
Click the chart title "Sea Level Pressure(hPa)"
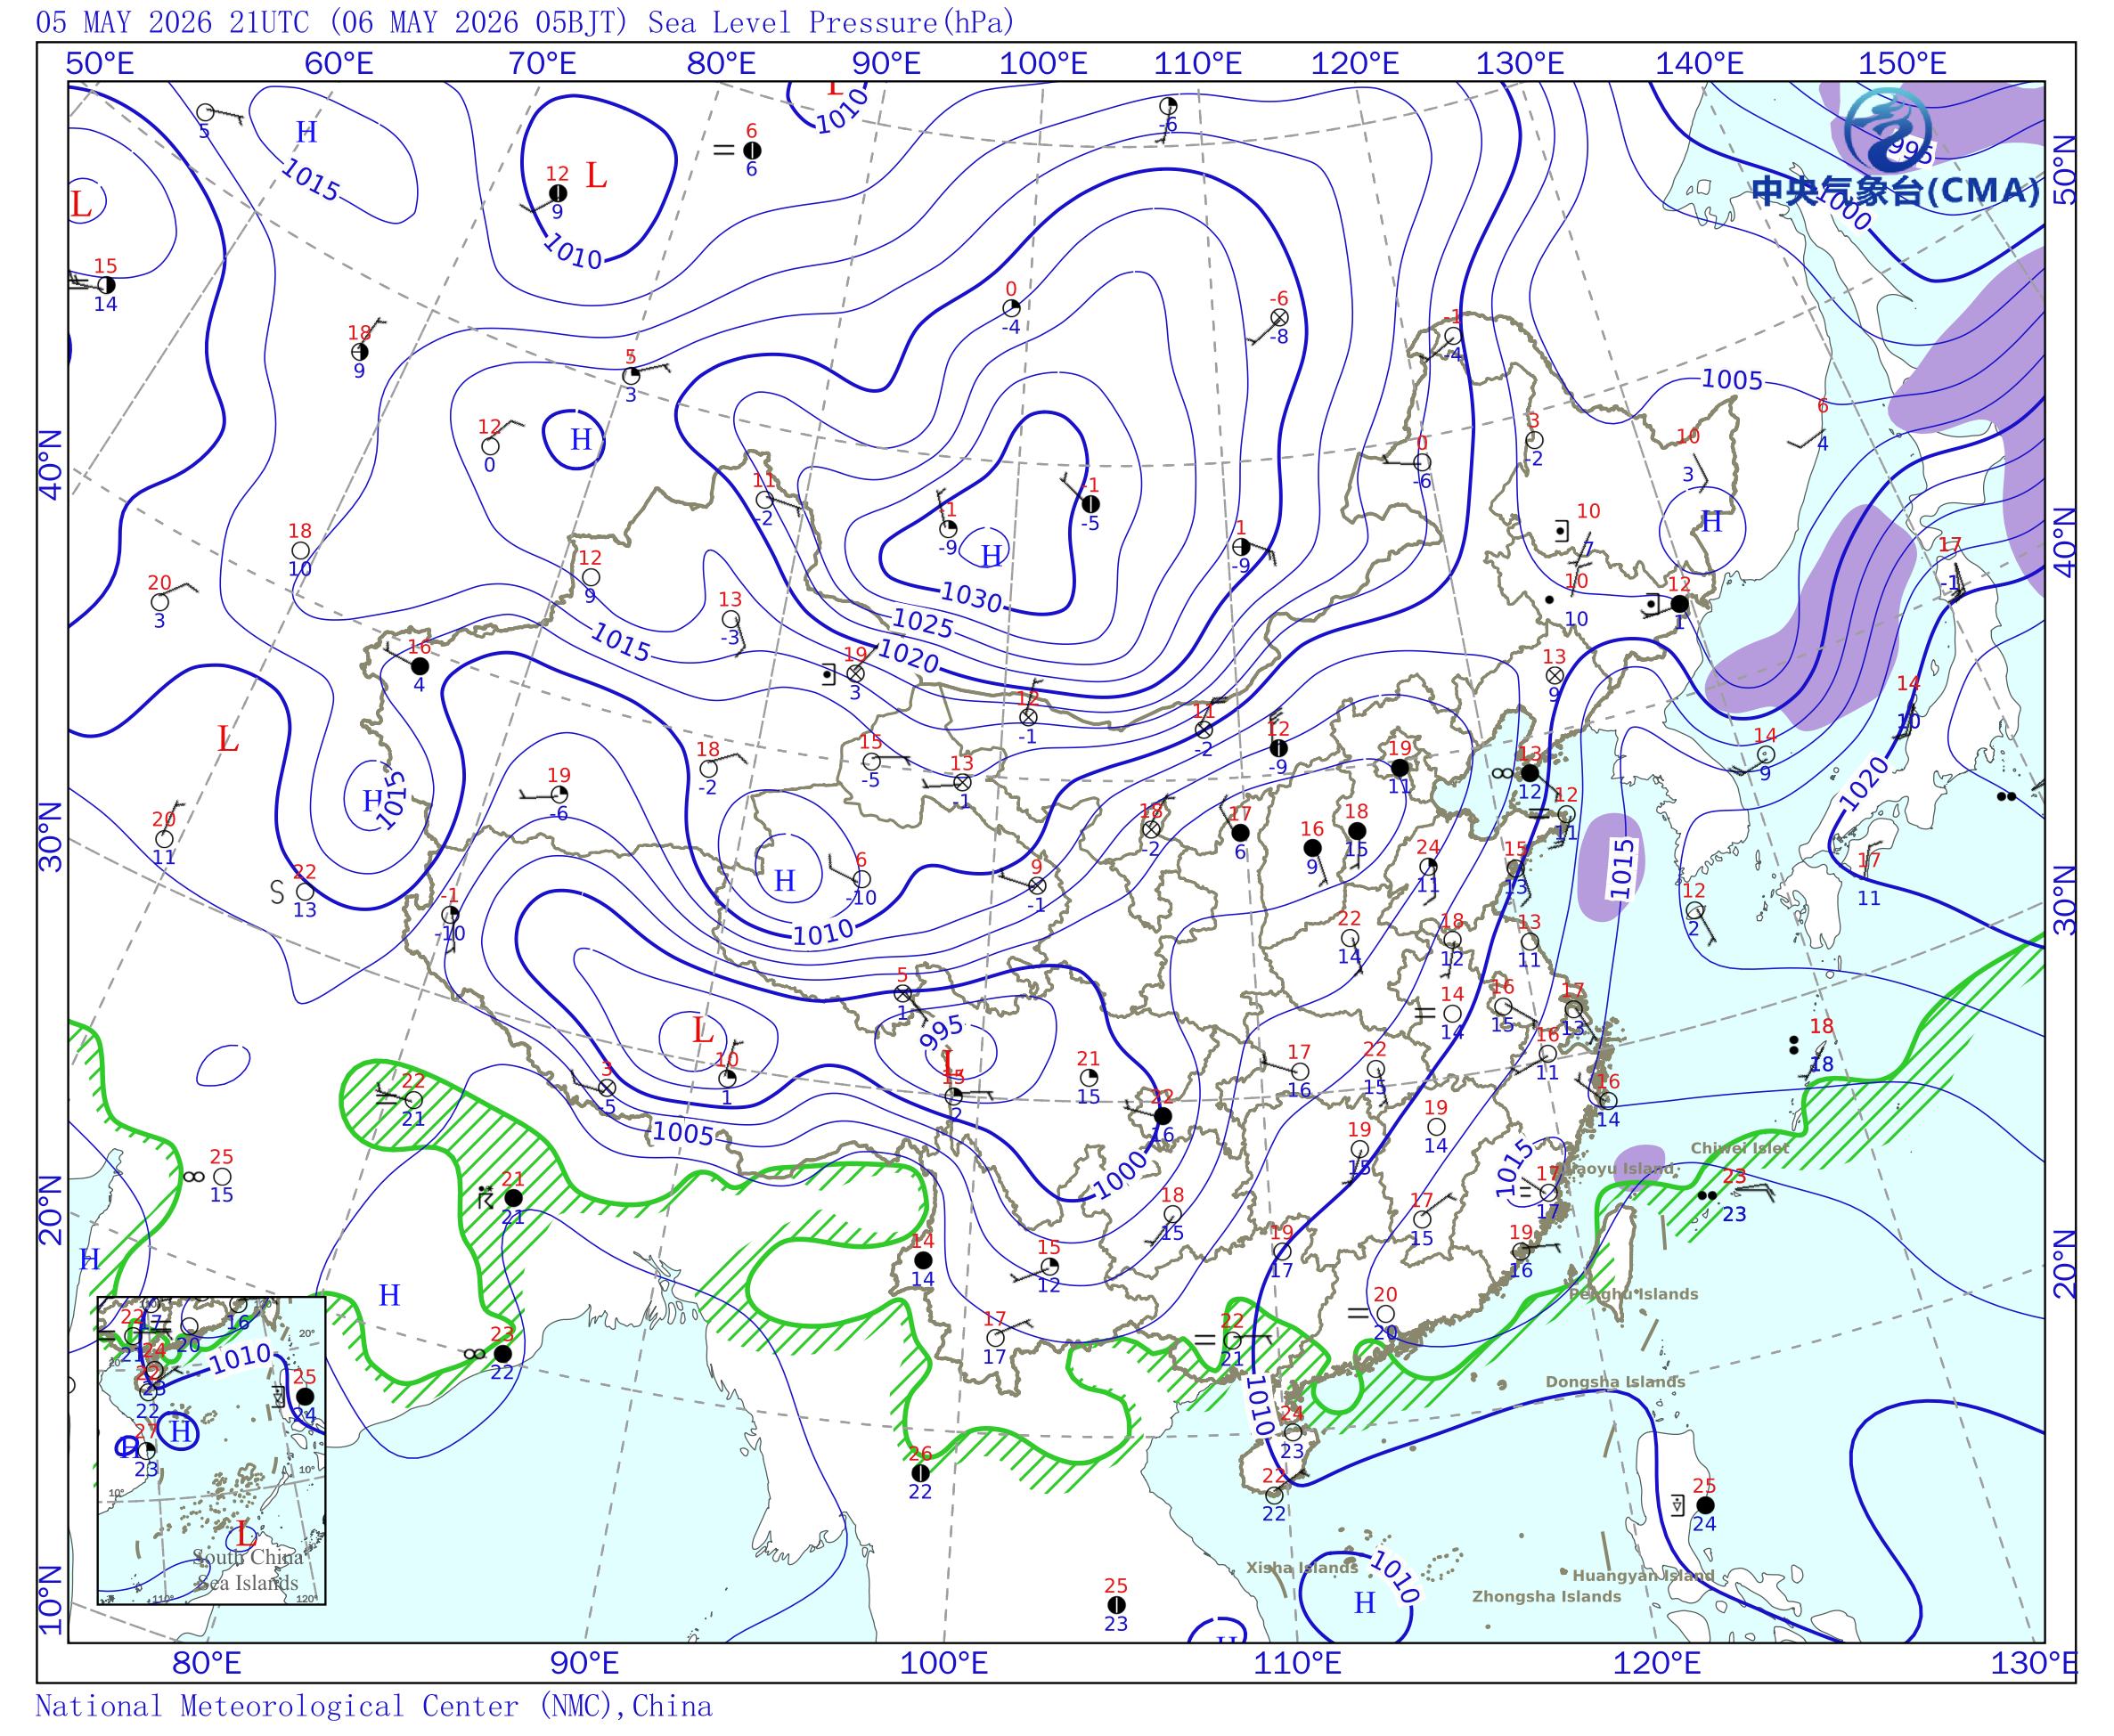(831, 21)
